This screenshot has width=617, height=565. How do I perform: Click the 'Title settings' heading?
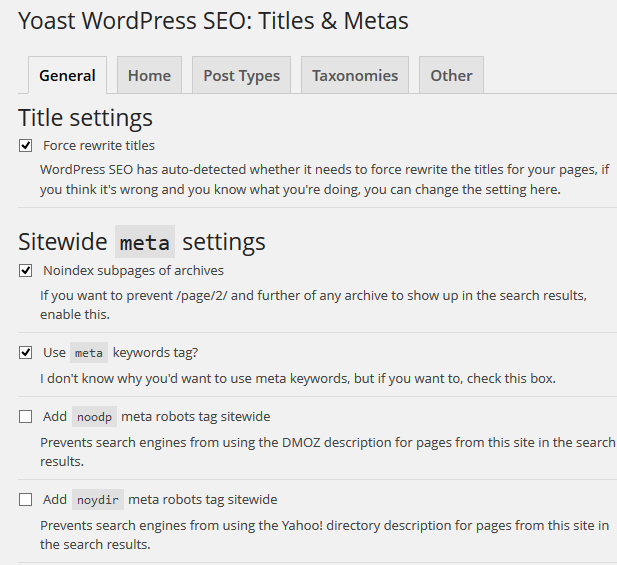click(85, 117)
